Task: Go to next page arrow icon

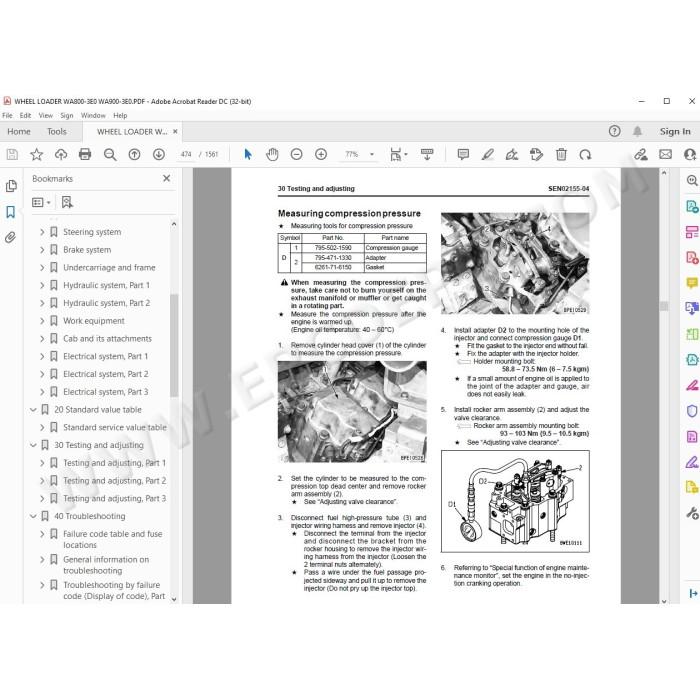Action: coord(158,154)
